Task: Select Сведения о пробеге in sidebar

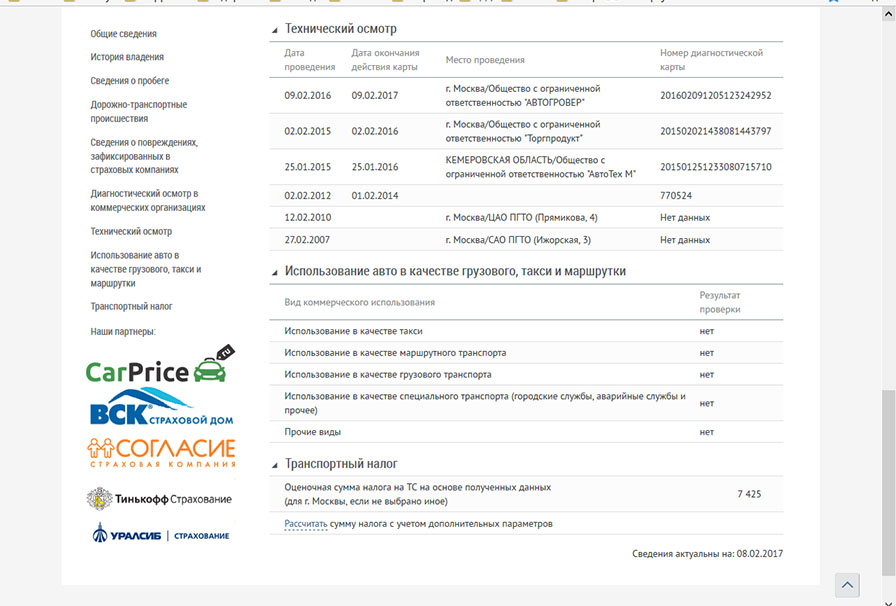Action: tap(130, 81)
